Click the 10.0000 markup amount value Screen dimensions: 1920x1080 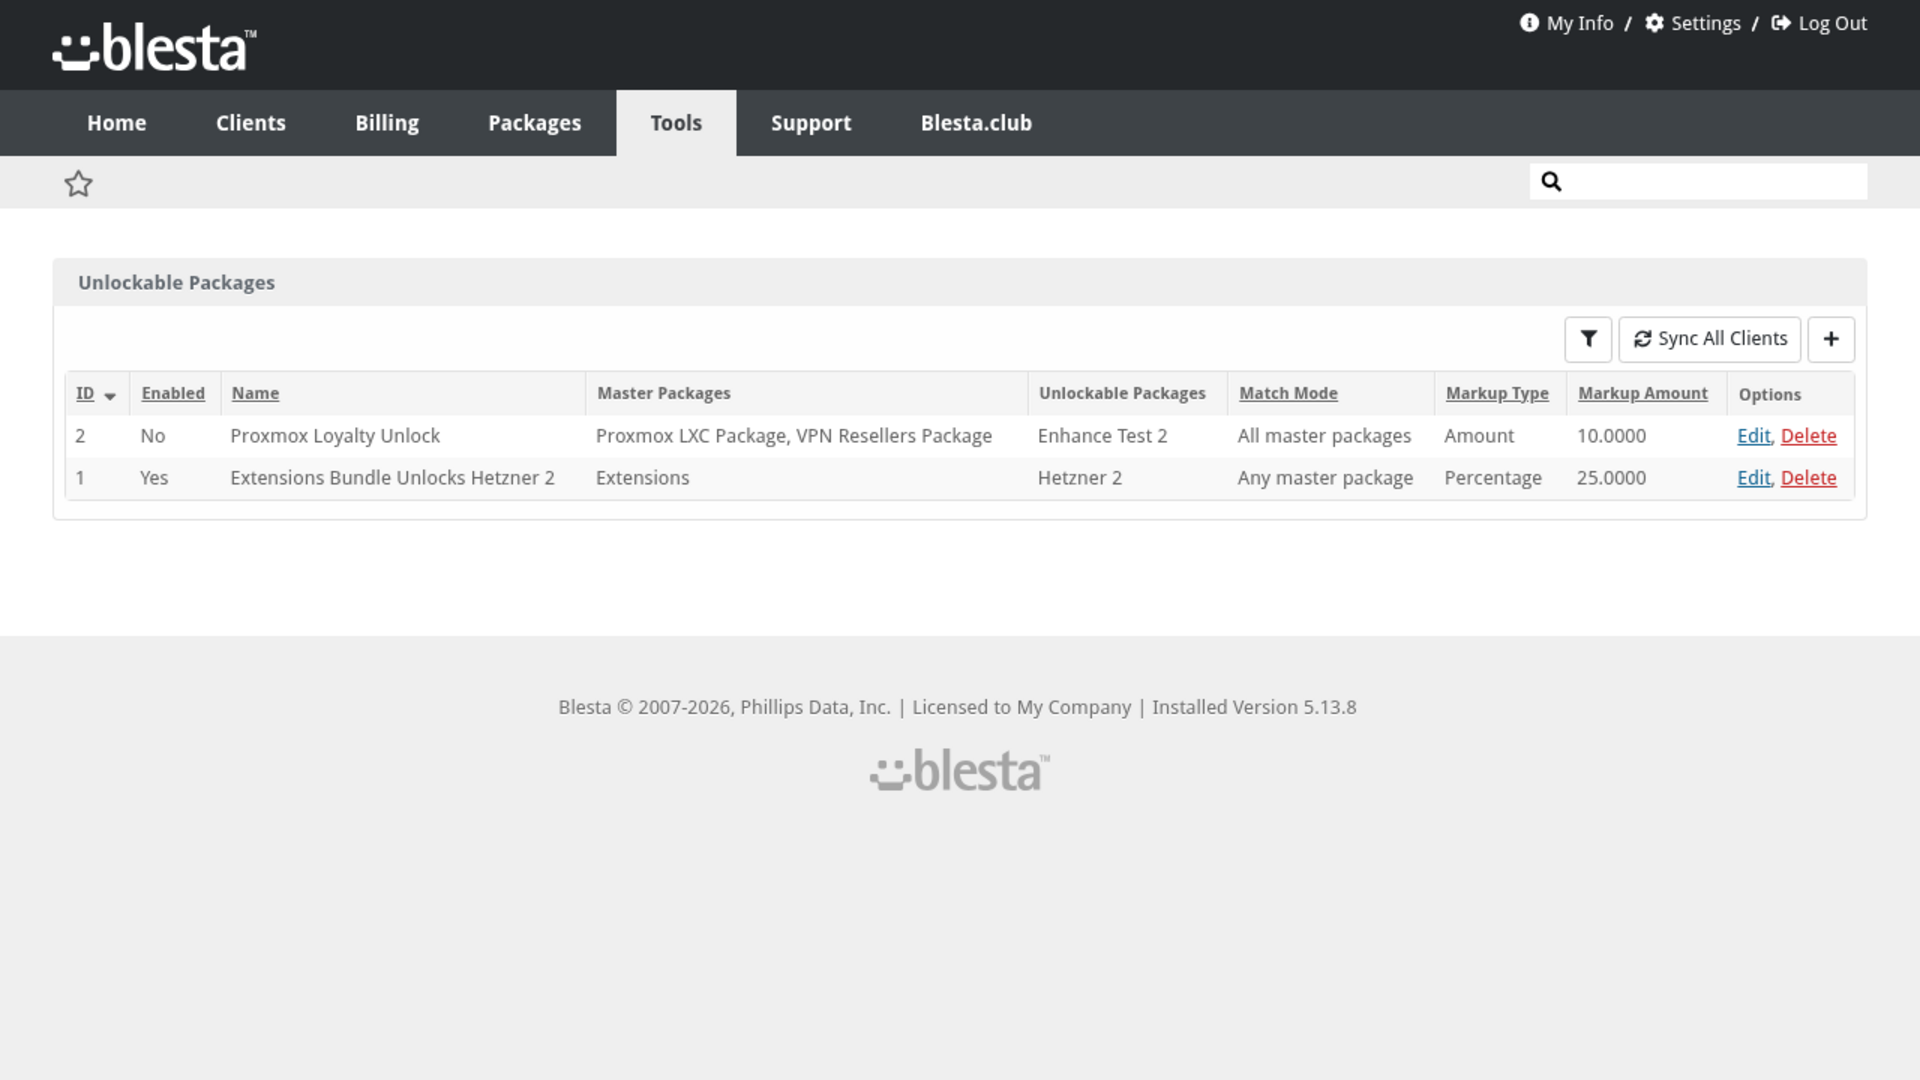tap(1611, 436)
